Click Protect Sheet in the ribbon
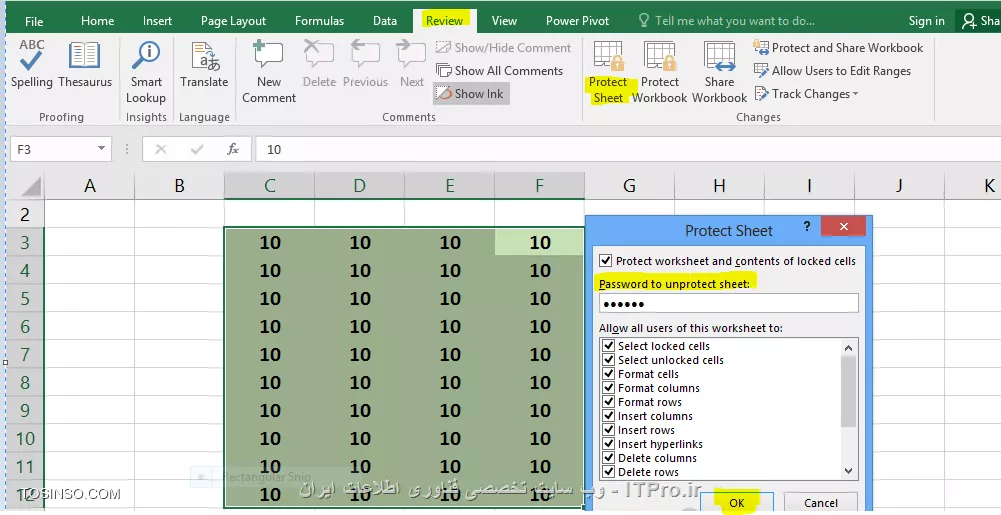 (x=608, y=71)
